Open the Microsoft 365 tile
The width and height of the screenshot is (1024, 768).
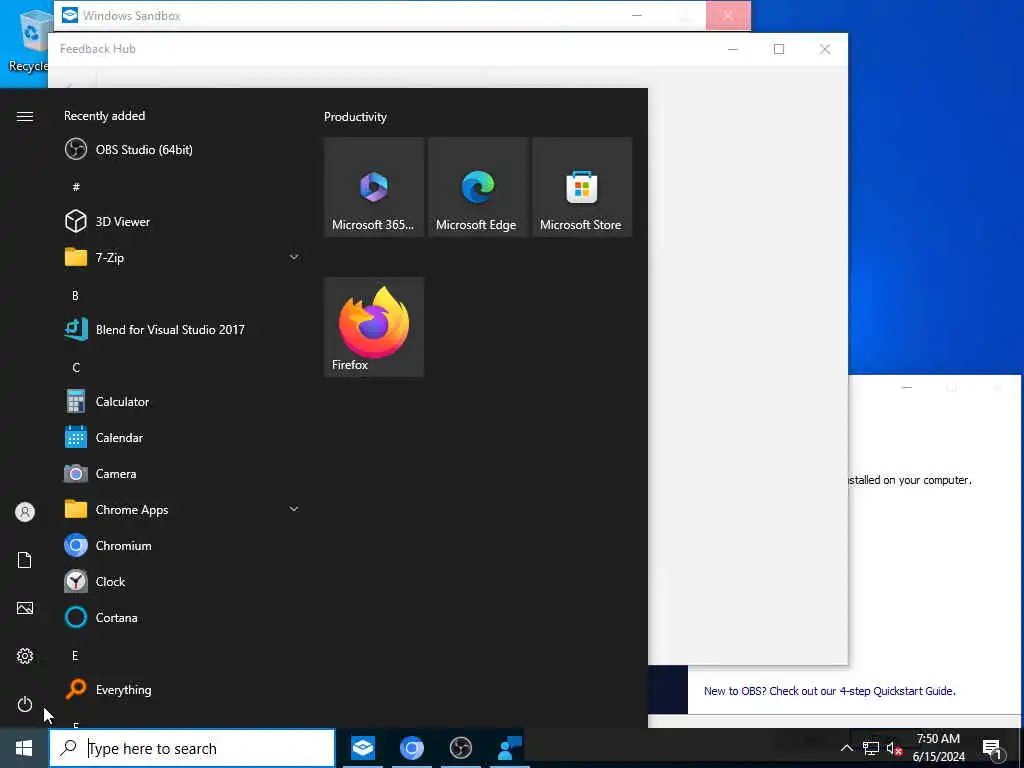click(374, 187)
